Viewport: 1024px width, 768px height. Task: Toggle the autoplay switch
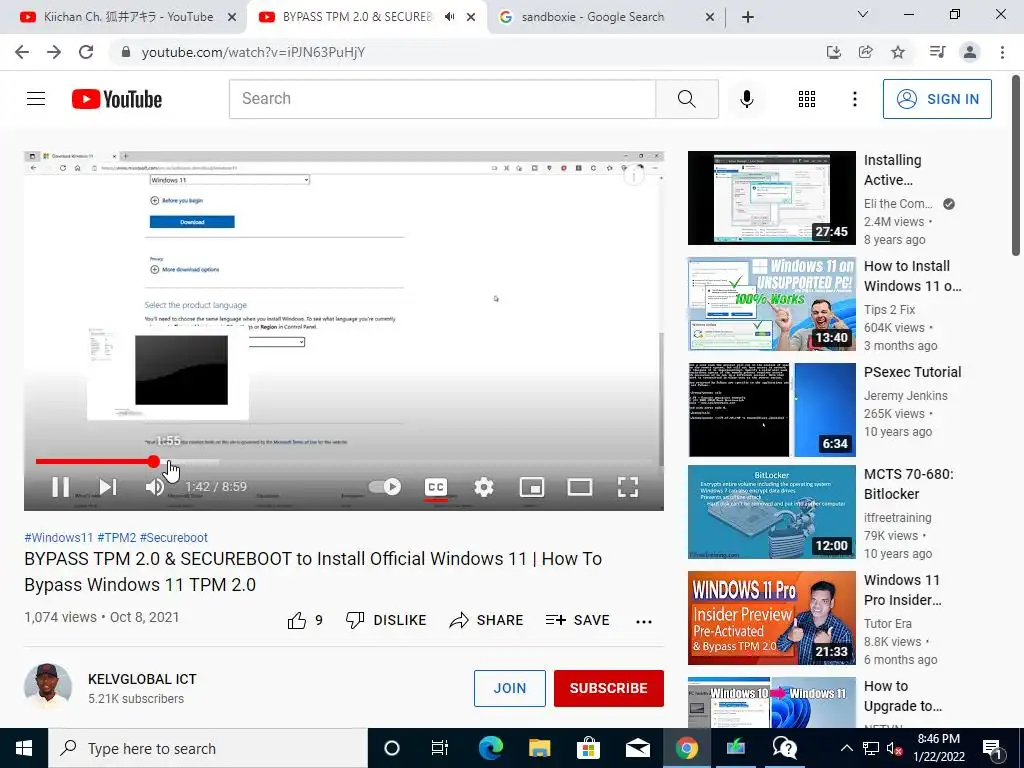click(x=385, y=487)
